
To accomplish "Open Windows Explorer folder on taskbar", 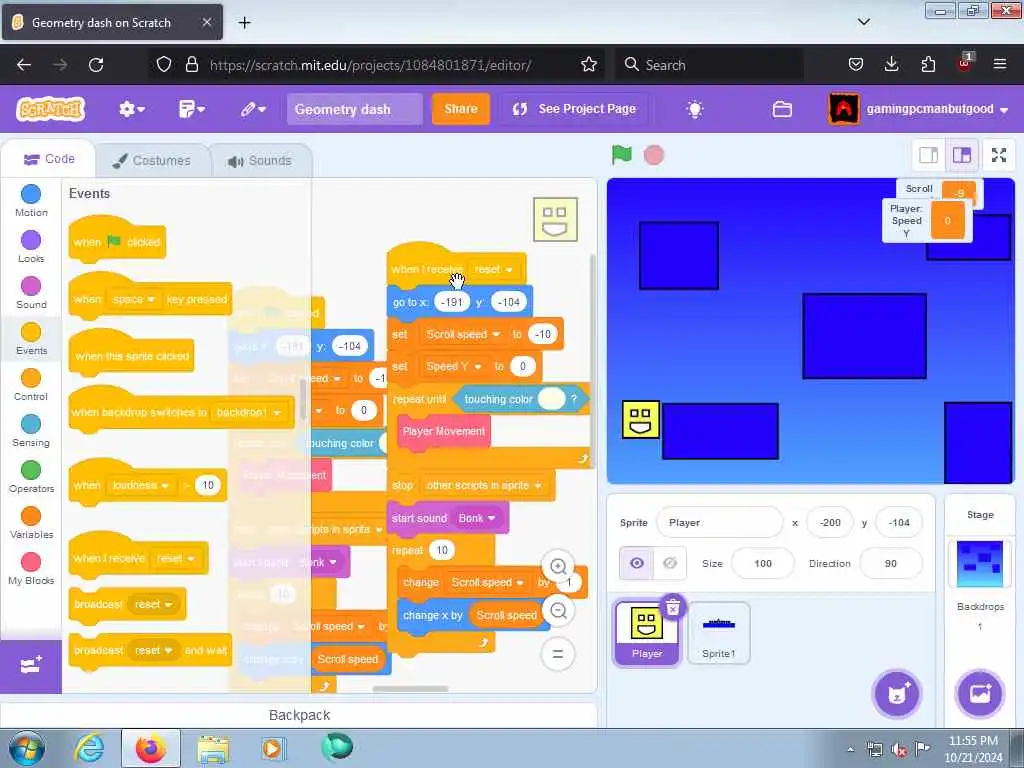I will pyautogui.click(x=213, y=749).
